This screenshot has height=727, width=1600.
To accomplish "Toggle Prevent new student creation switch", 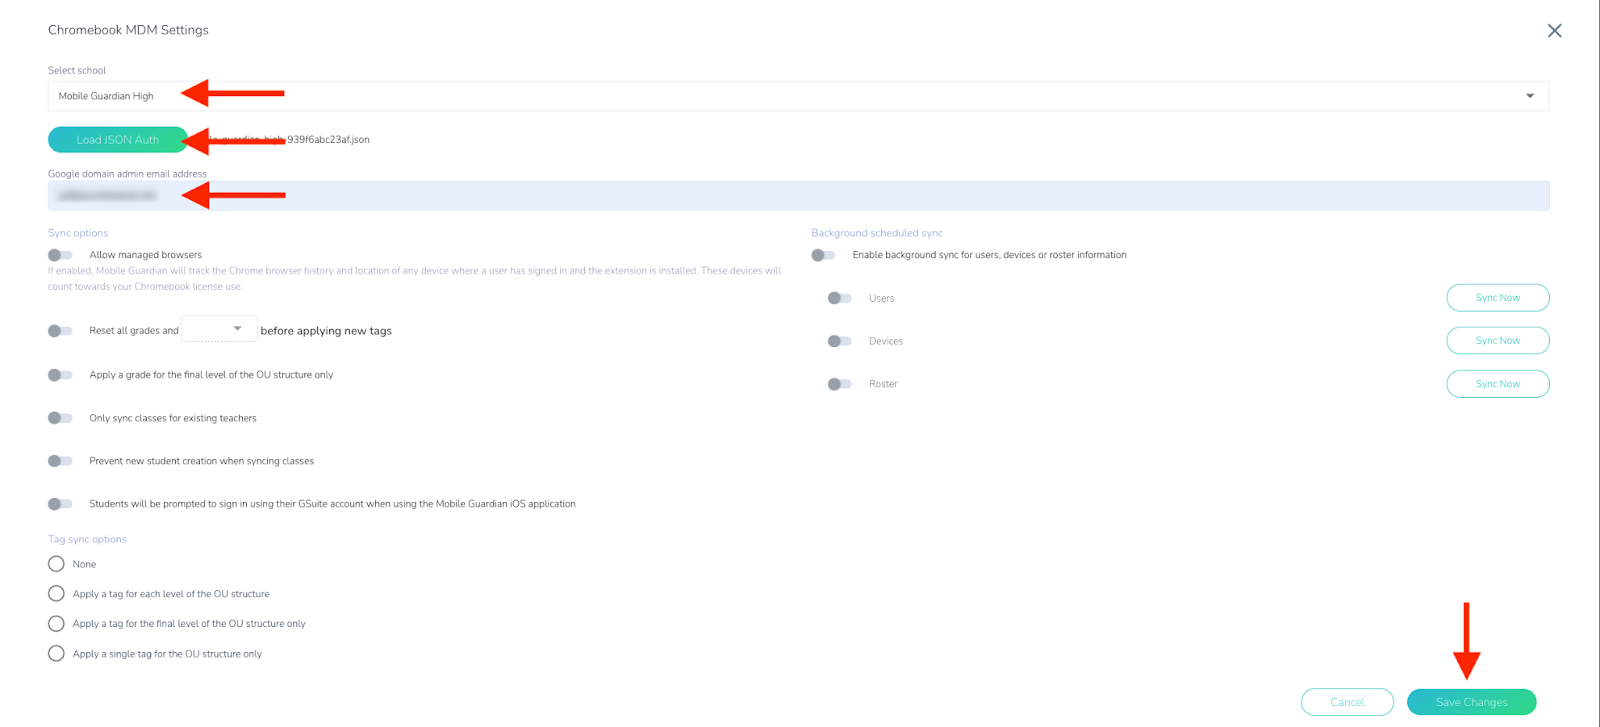I will click(60, 461).
